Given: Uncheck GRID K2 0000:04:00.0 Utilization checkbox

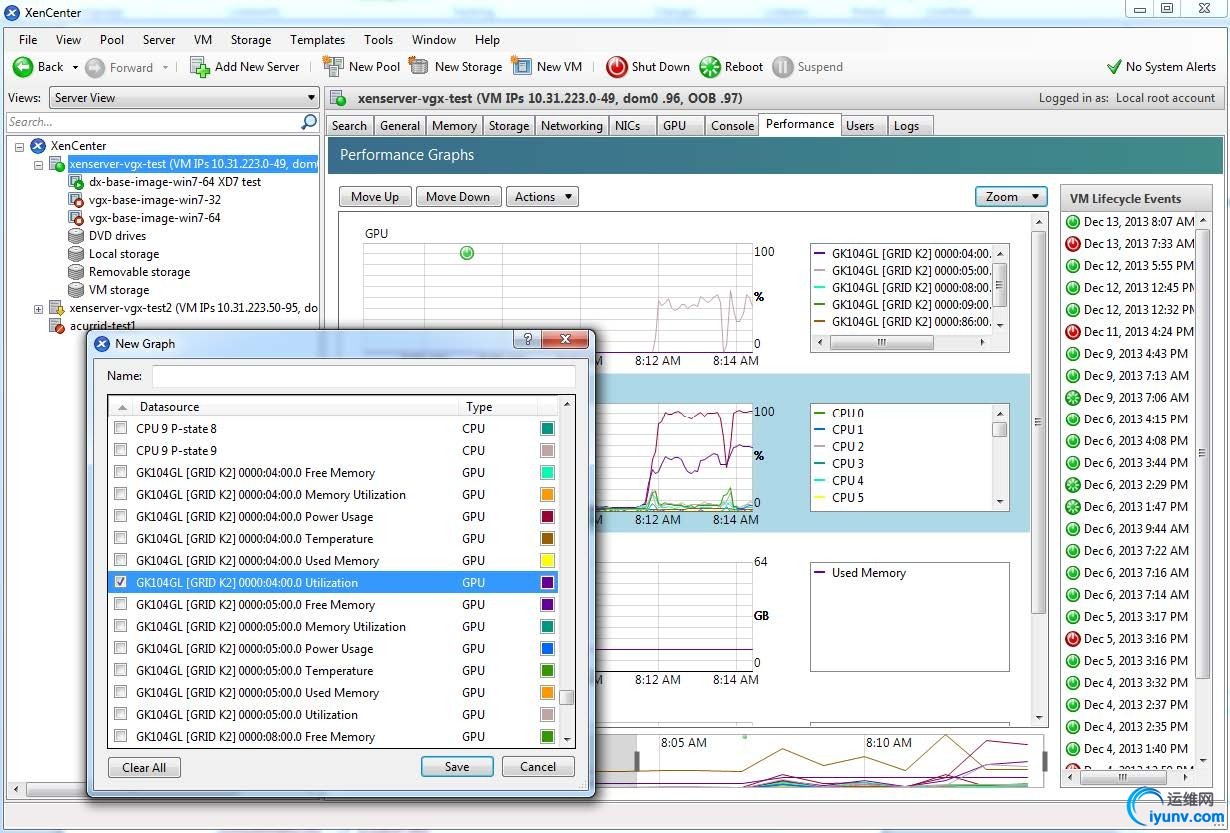Looking at the screenshot, I should pos(121,582).
